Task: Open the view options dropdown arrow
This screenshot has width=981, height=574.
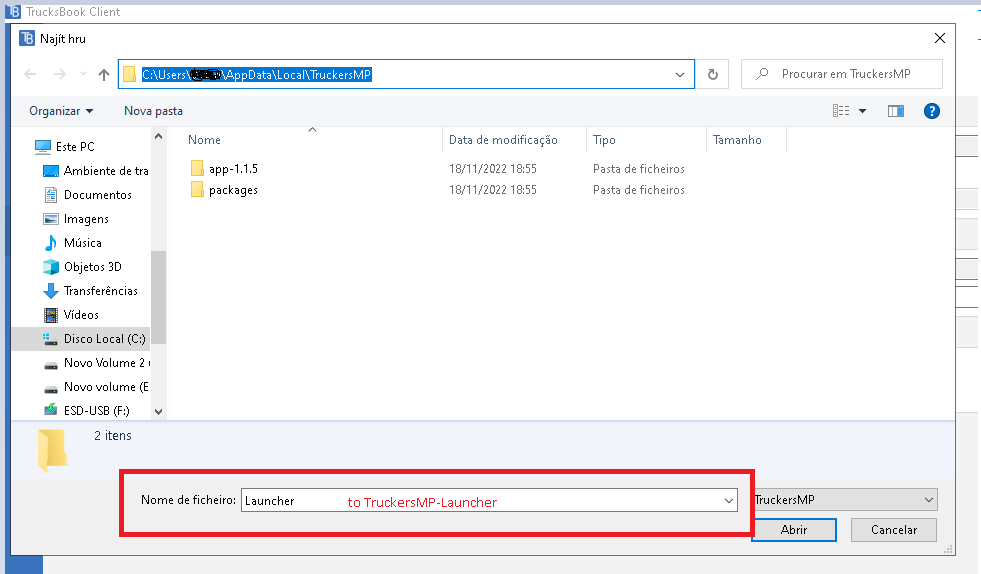Action: (x=862, y=111)
